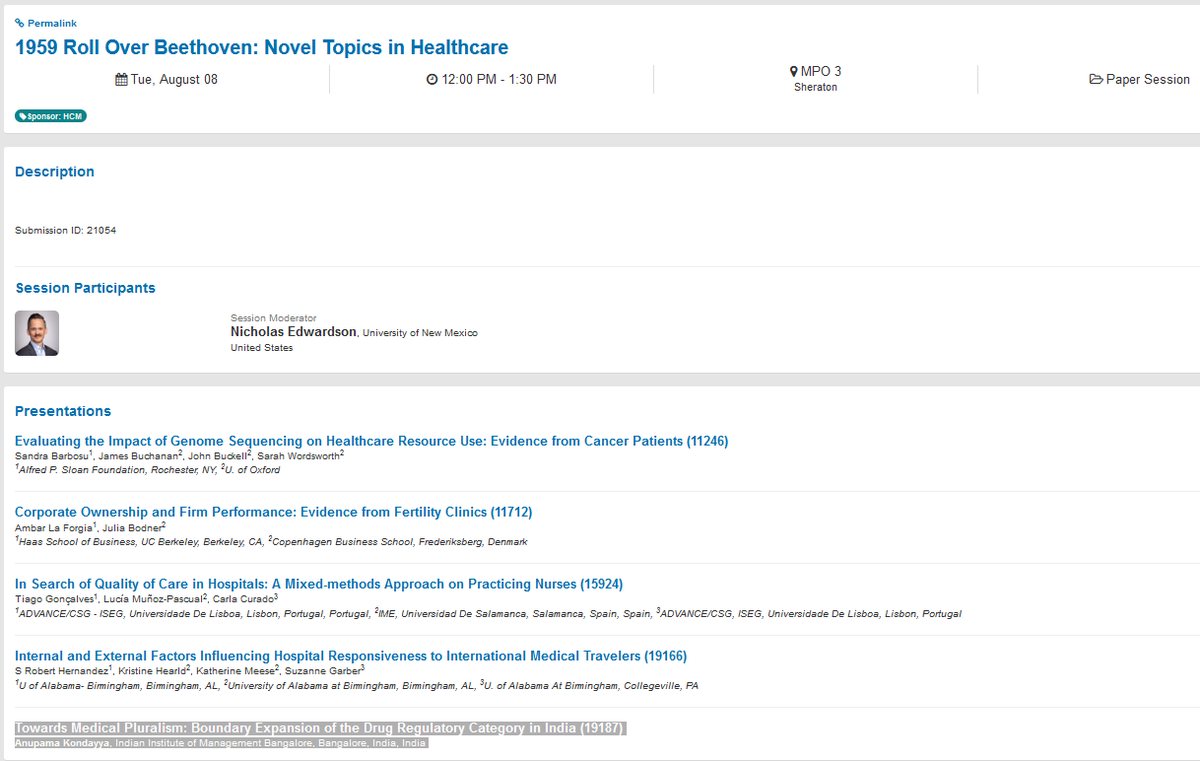Click the Submission ID: 21054 text

pos(64,229)
